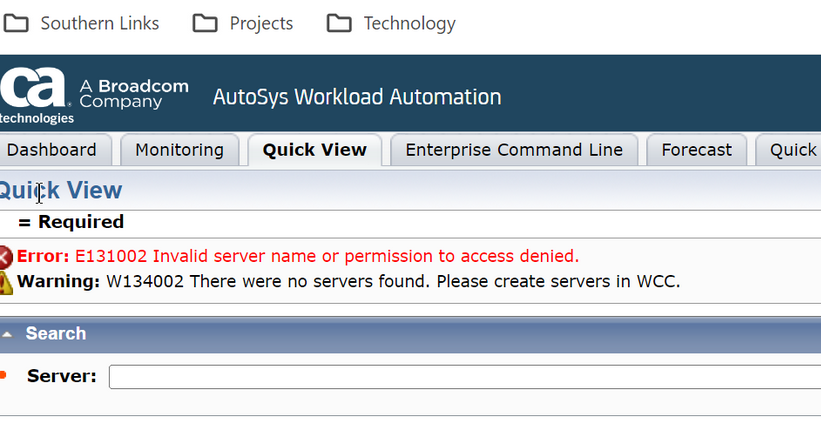Open the Technology bookmark folder
The height and width of the screenshot is (432, 821).
pos(391,23)
